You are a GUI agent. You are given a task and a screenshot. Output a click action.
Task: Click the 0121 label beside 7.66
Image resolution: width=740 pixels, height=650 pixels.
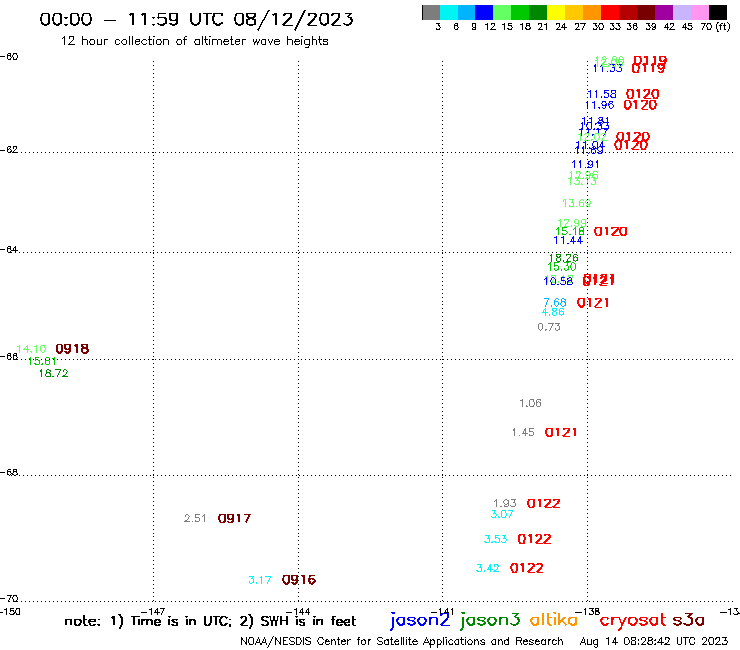click(x=593, y=303)
